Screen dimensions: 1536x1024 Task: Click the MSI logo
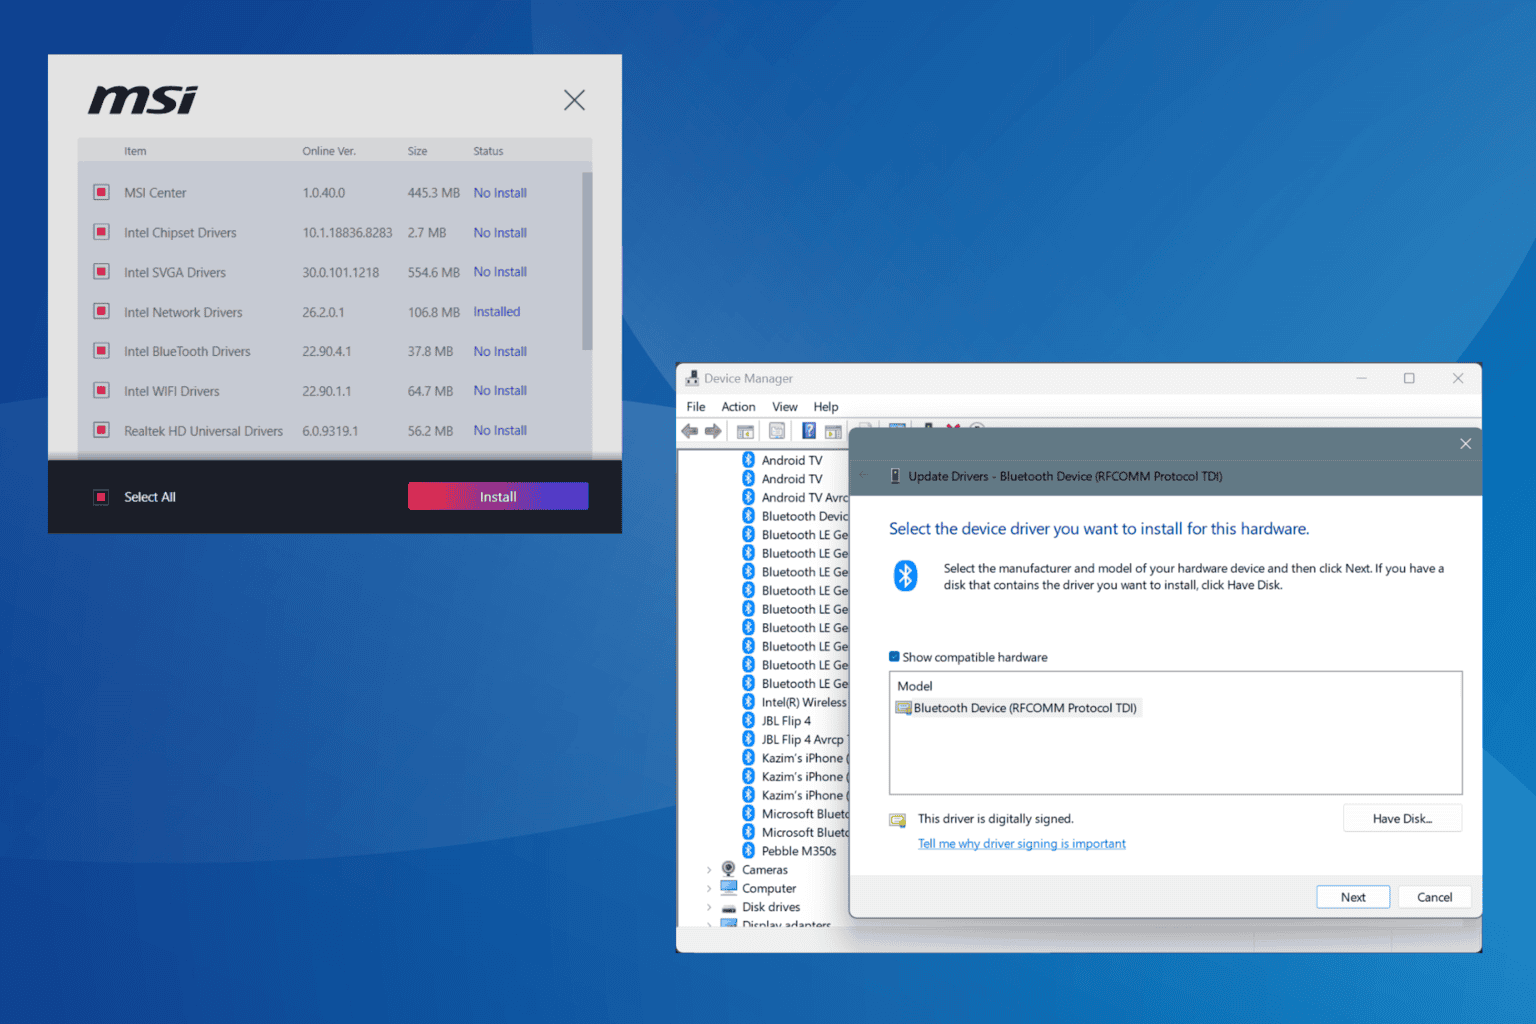[143, 100]
